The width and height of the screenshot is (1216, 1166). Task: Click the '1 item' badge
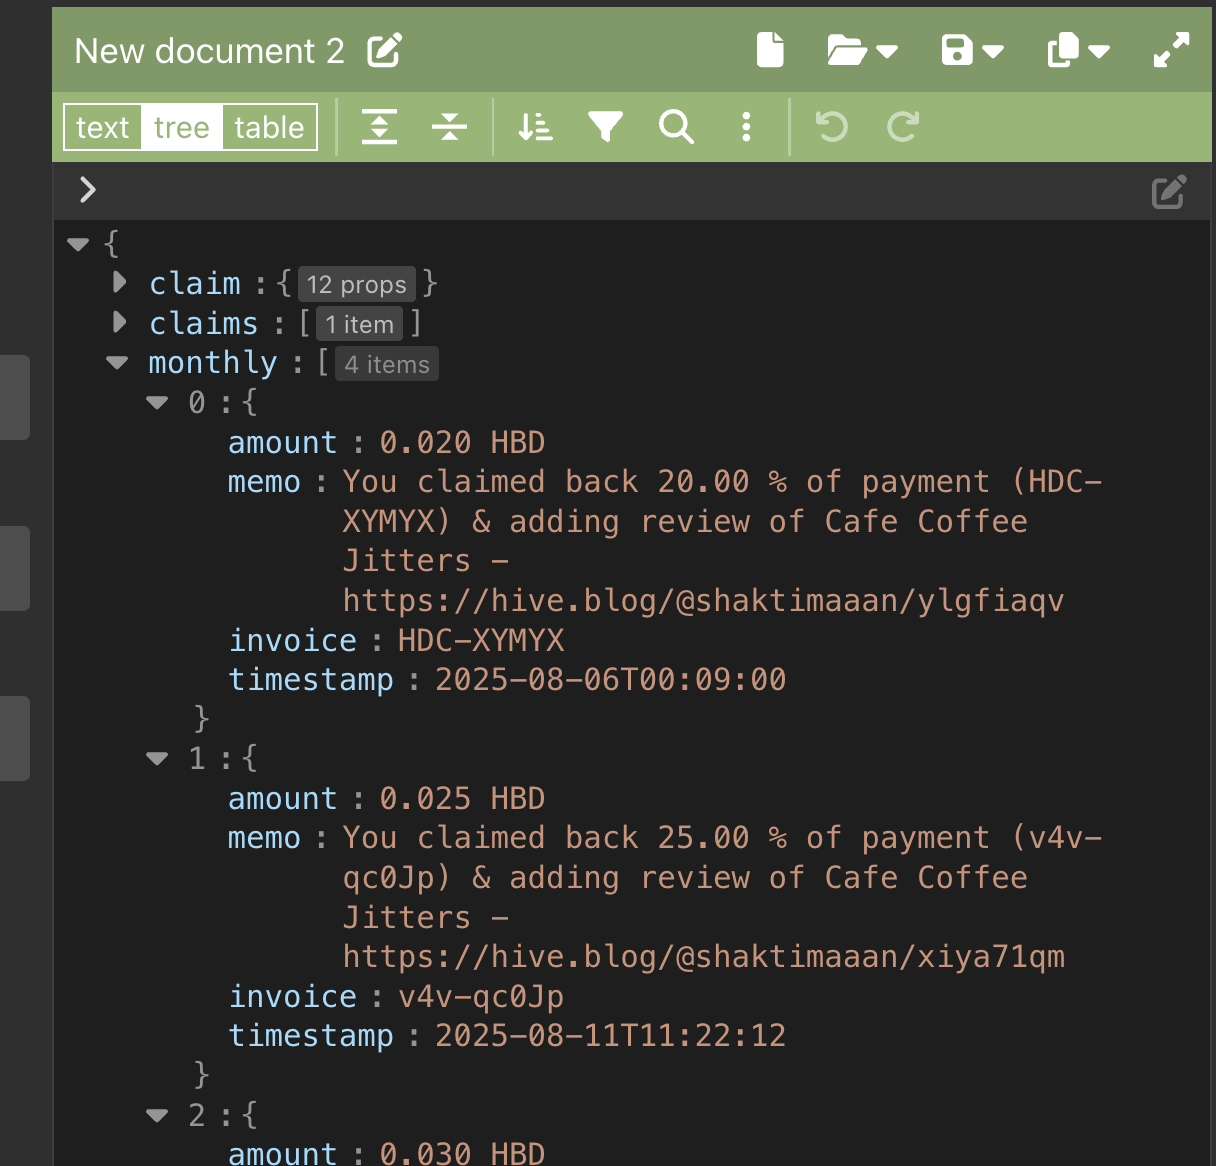(x=359, y=324)
